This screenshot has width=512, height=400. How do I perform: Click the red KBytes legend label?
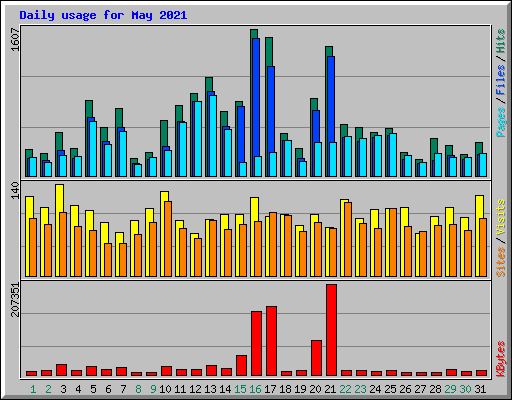coord(501,359)
